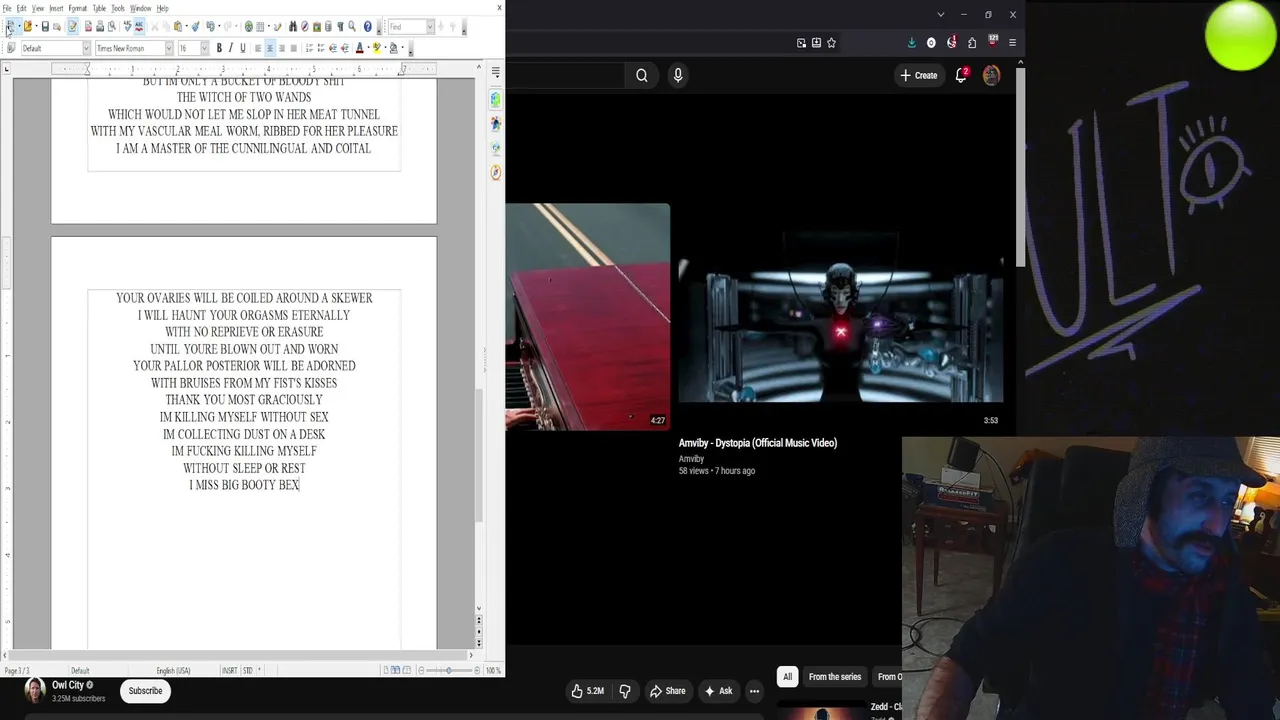
Task: Toggle align right paragraph
Action: point(282,48)
